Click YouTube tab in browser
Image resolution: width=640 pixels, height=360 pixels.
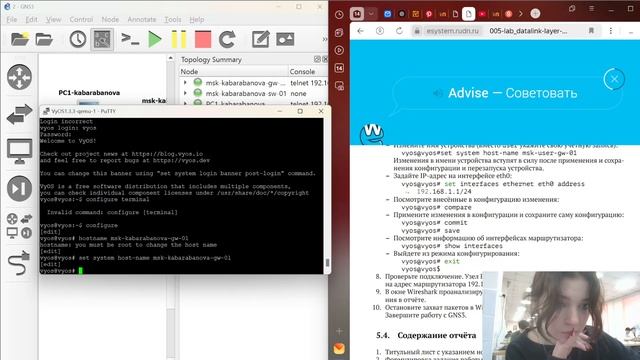[x=482, y=14]
